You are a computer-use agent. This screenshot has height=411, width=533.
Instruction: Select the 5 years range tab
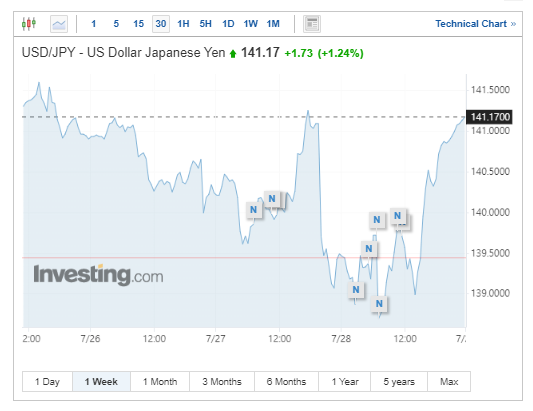pyautogui.click(x=399, y=382)
